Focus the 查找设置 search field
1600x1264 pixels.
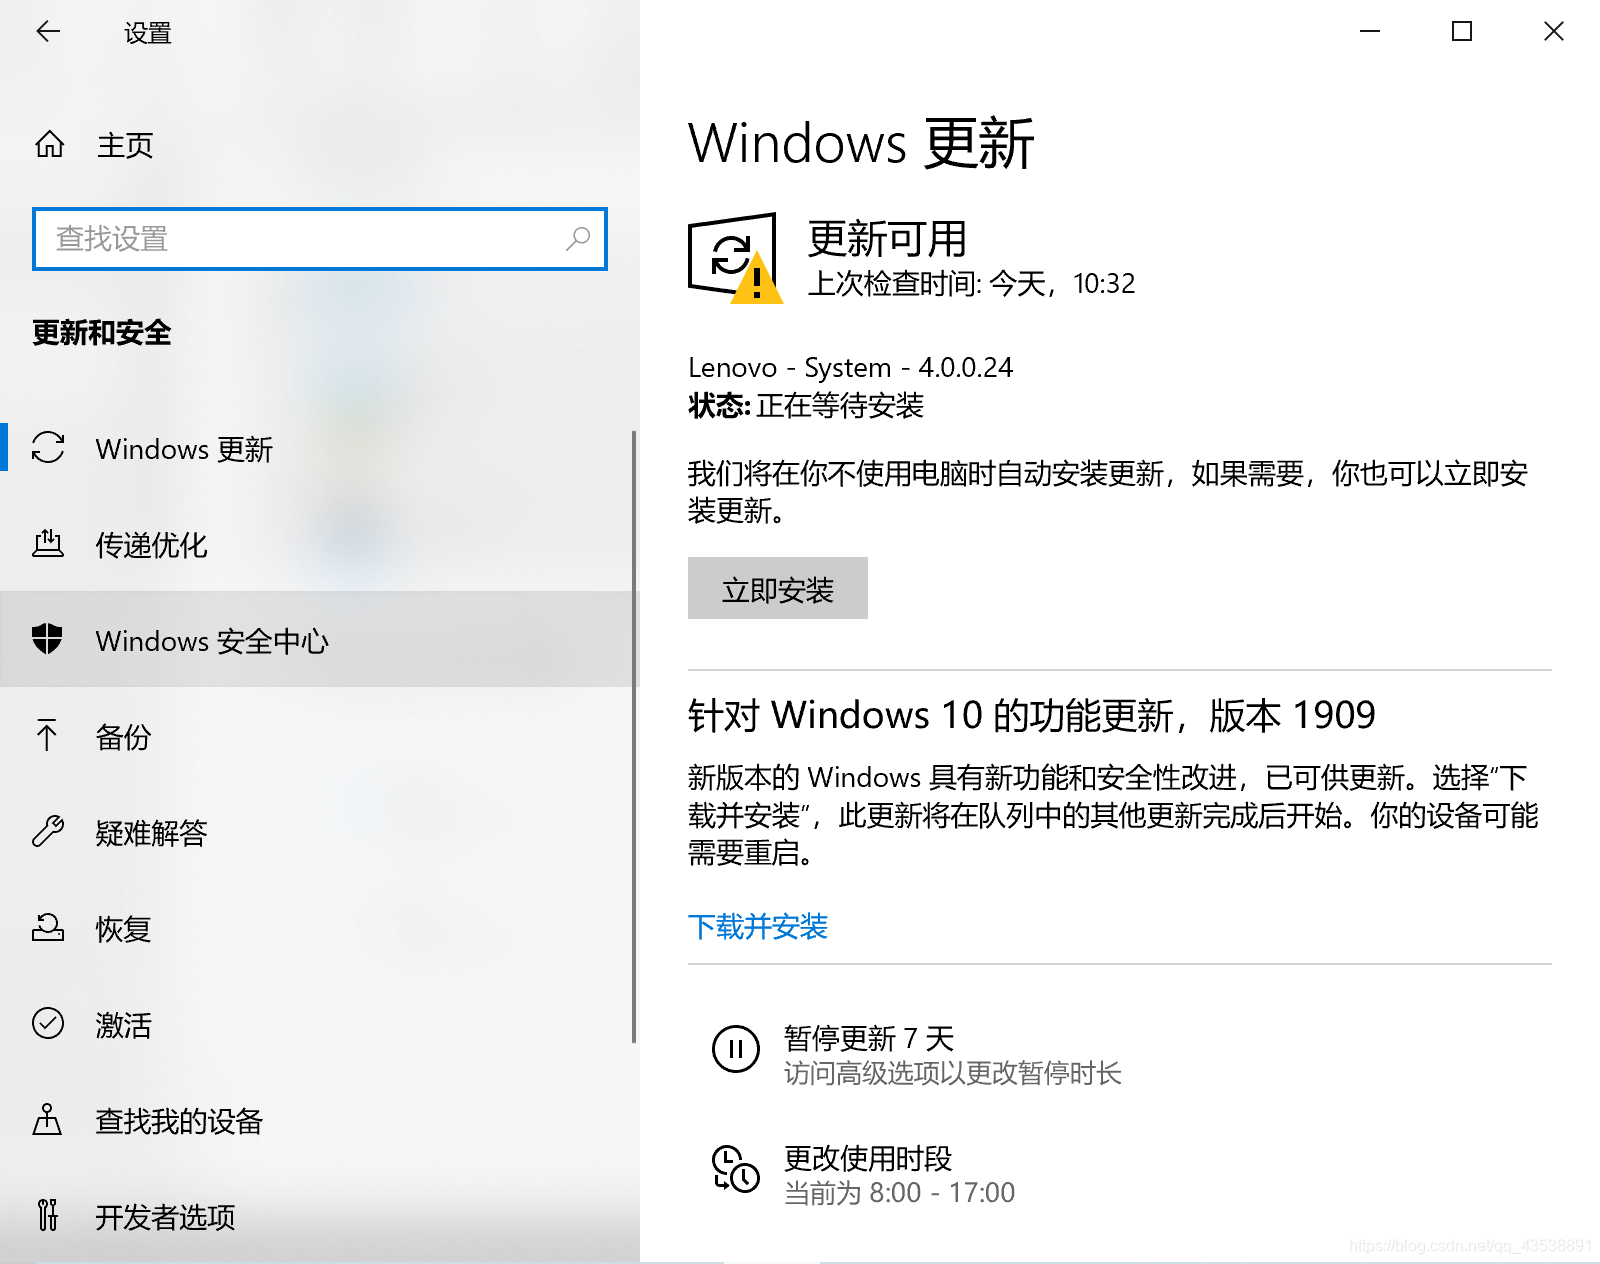point(320,239)
